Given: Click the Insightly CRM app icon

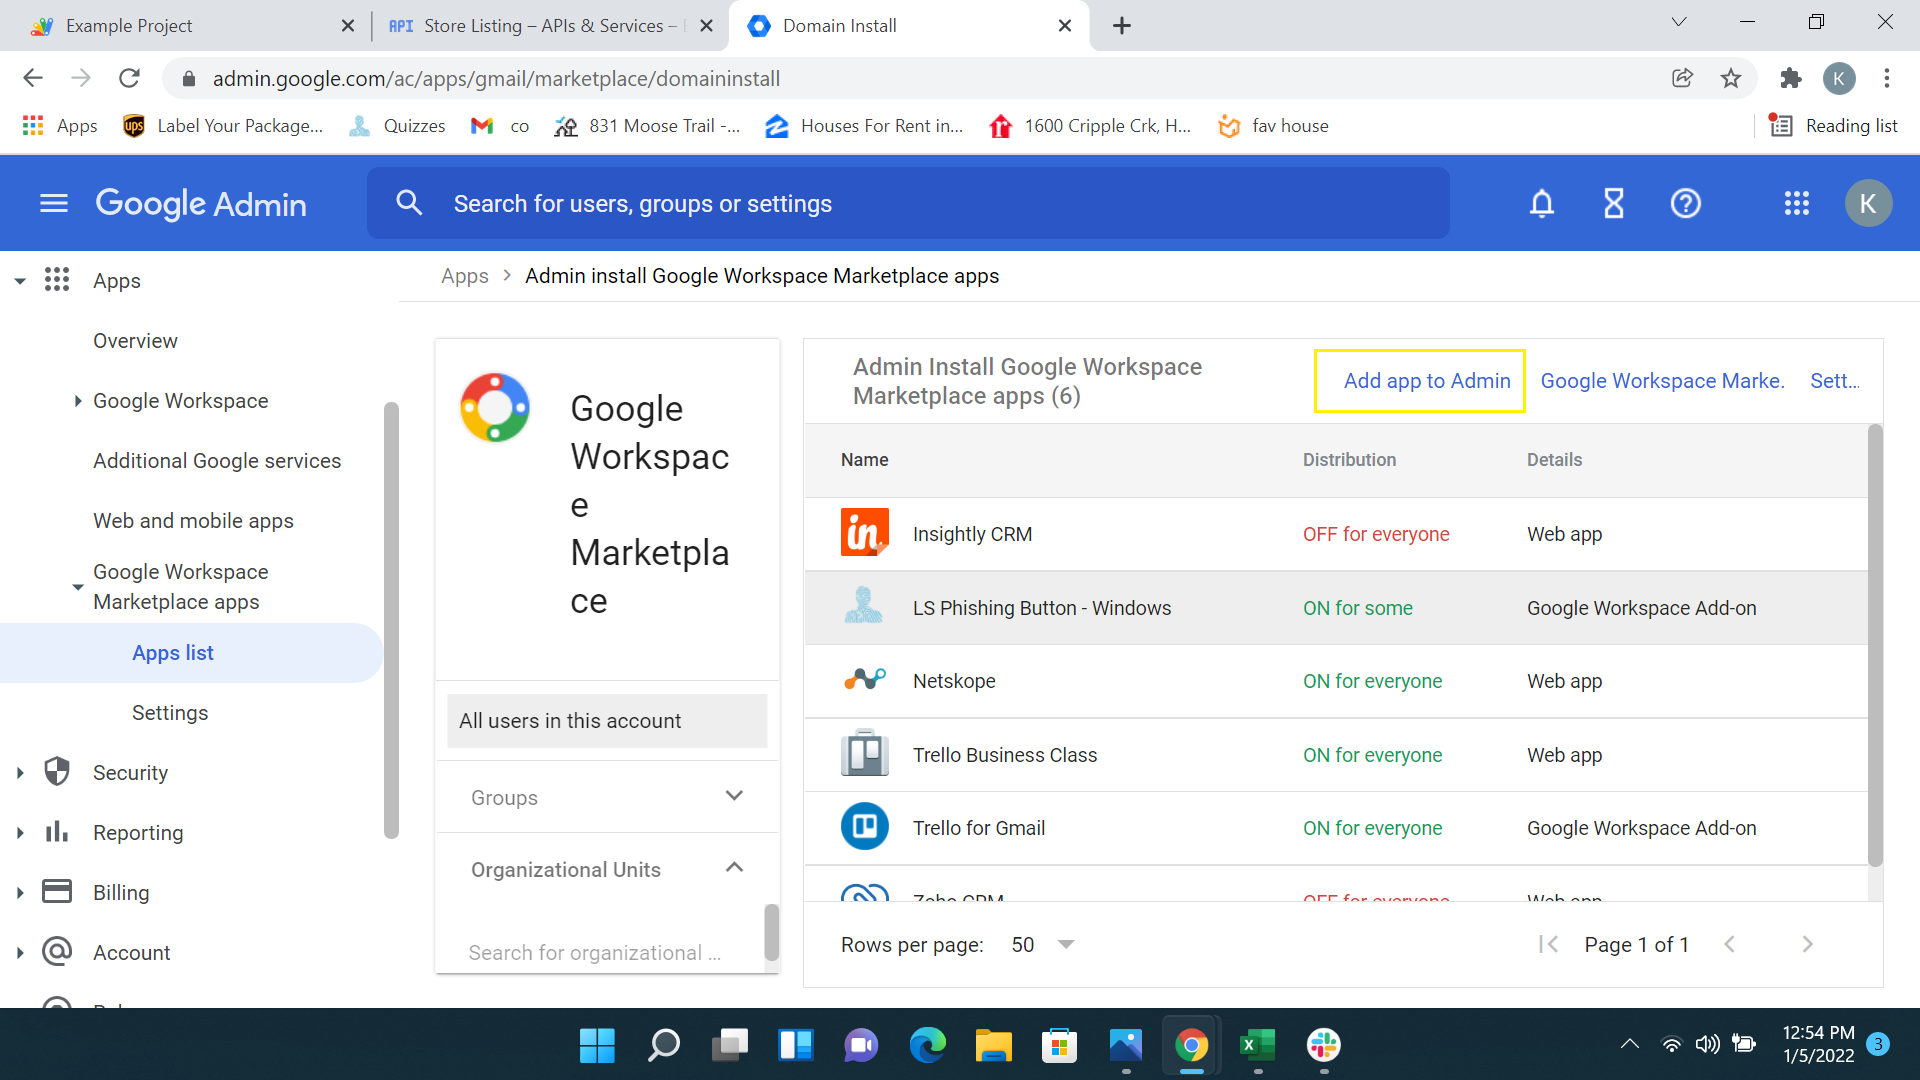Looking at the screenshot, I should click(865, 533).
